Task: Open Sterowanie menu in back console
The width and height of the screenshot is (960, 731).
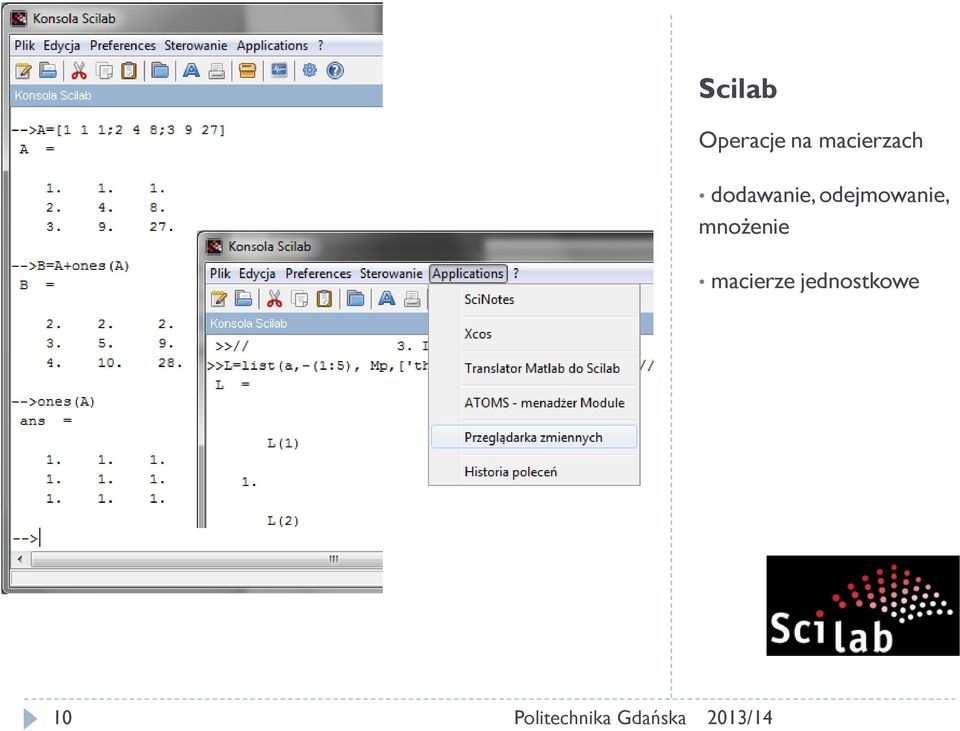Action: 196,45
